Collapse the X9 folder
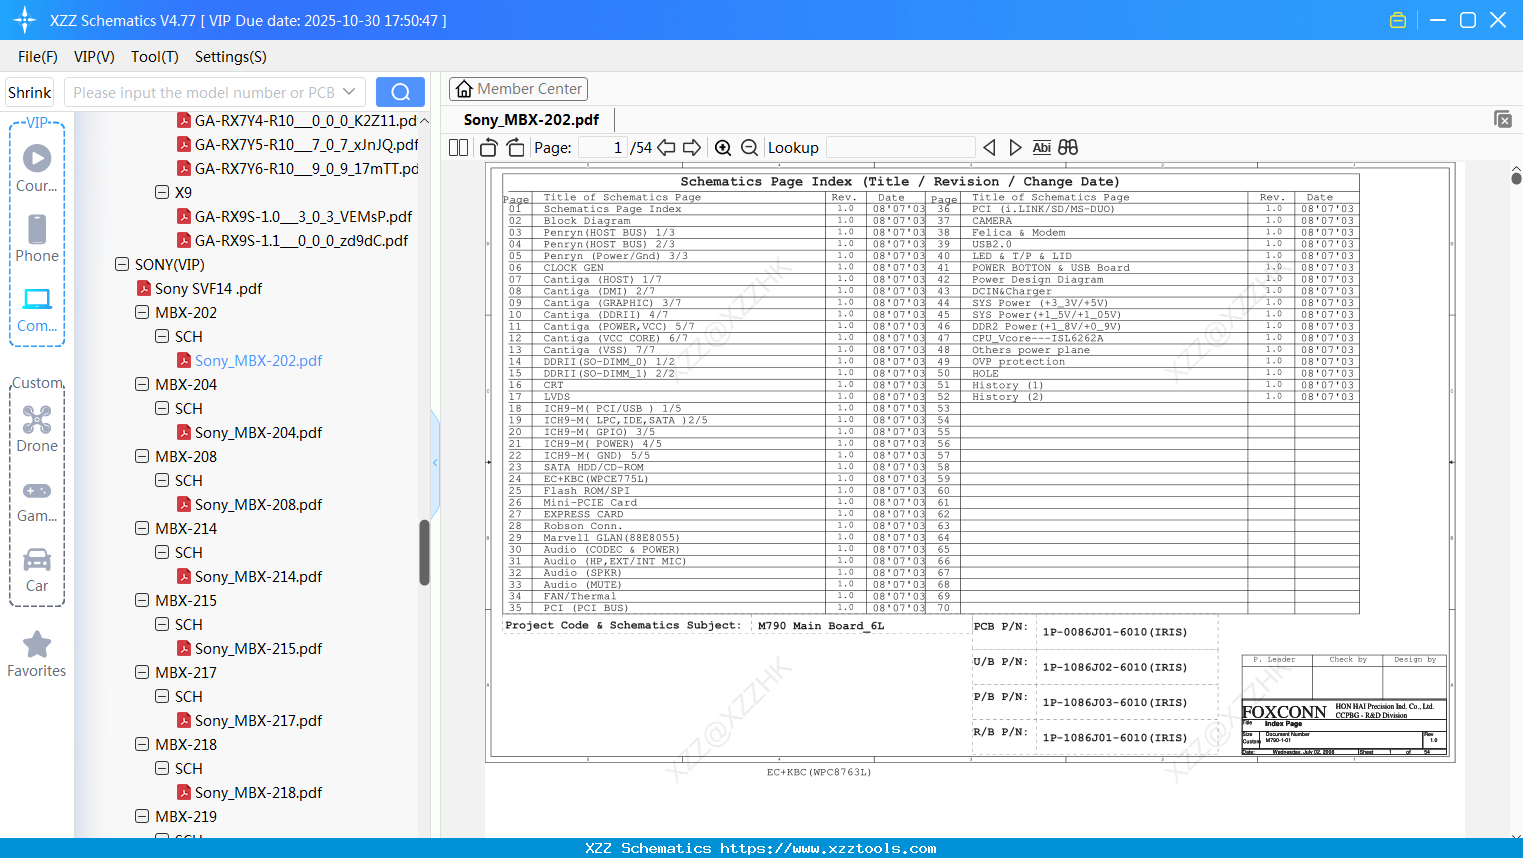 pos(162,192)
